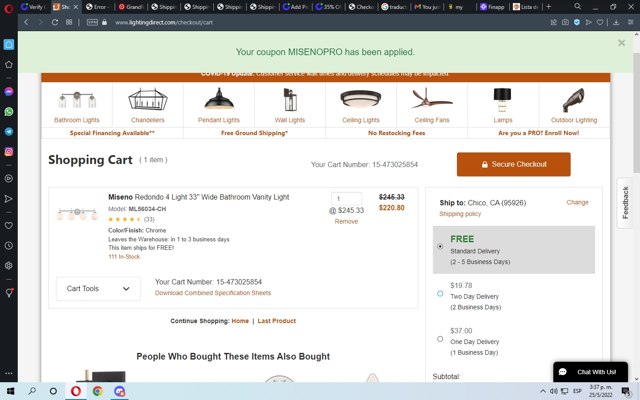Open the Opera main menu logo
Viewport: 640px width, 400px height.
[x=8, y=7]
